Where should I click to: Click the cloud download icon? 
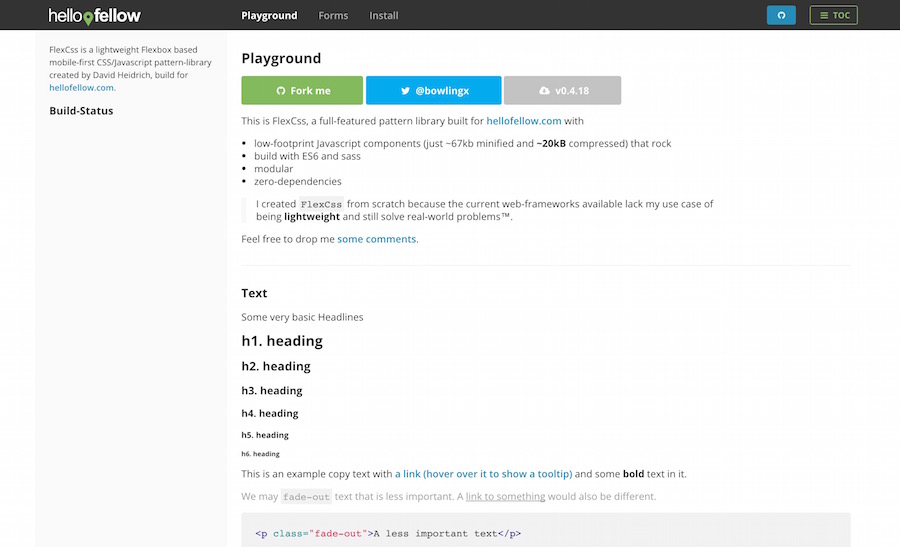point(544,91)
